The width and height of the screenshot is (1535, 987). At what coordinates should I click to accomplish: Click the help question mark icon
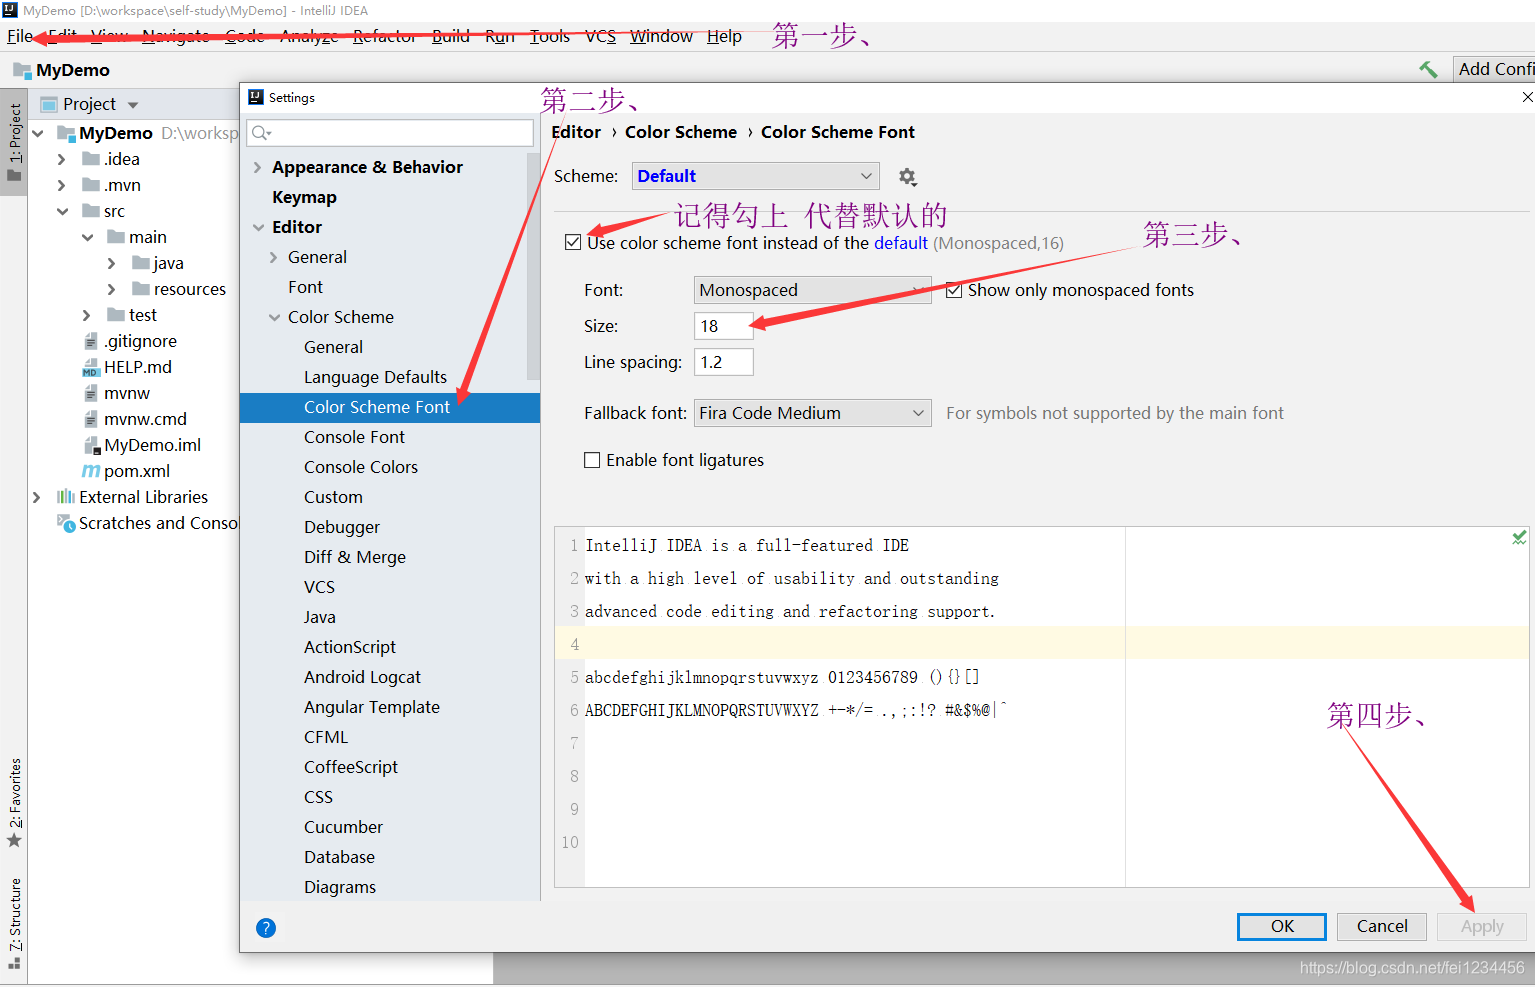tap(266, 928)
